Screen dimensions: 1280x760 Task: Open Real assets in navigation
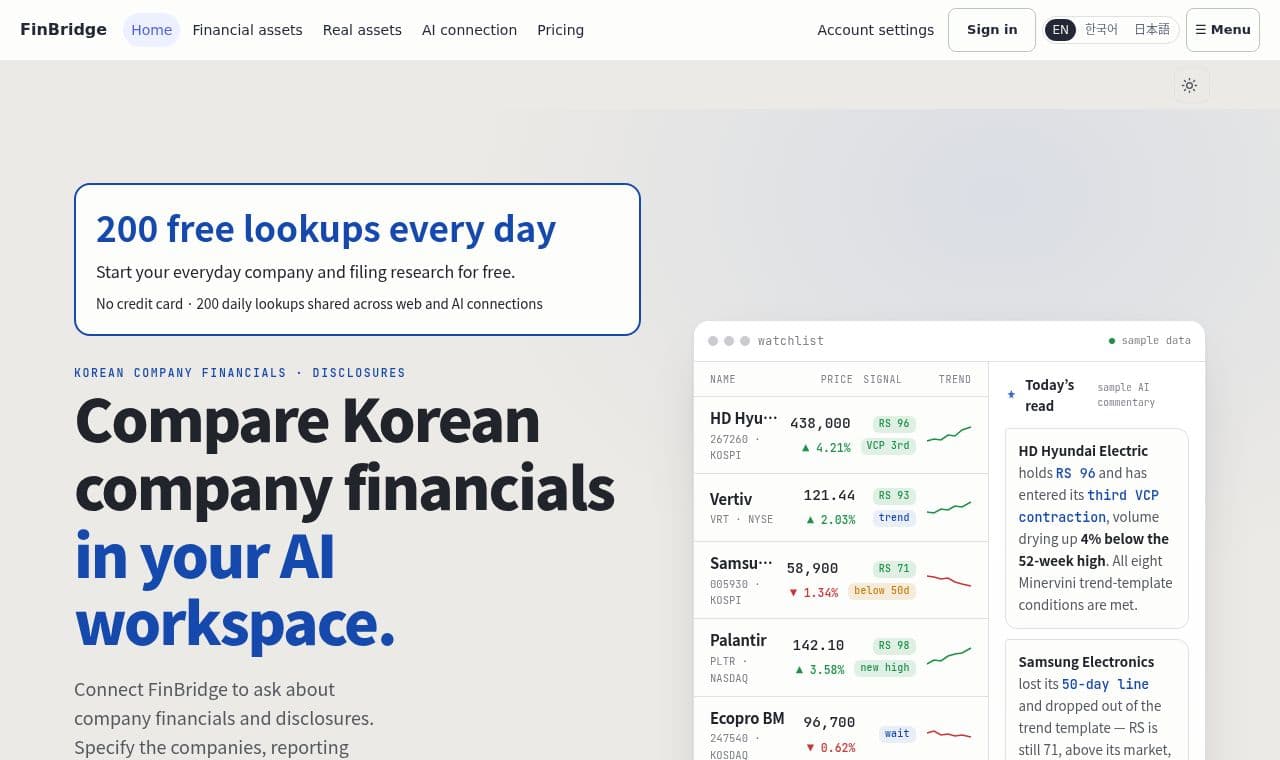[362, 30]
